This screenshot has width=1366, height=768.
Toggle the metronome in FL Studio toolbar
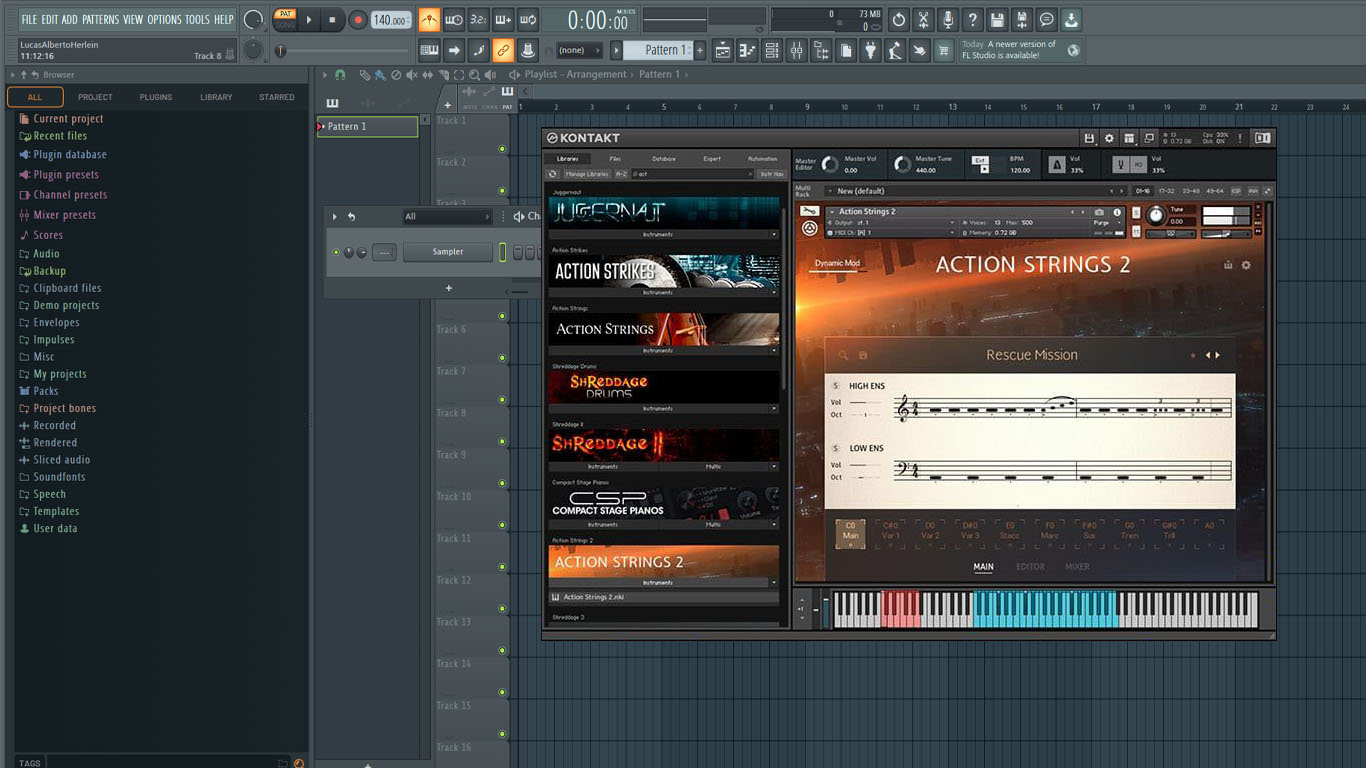pos(429,19)
